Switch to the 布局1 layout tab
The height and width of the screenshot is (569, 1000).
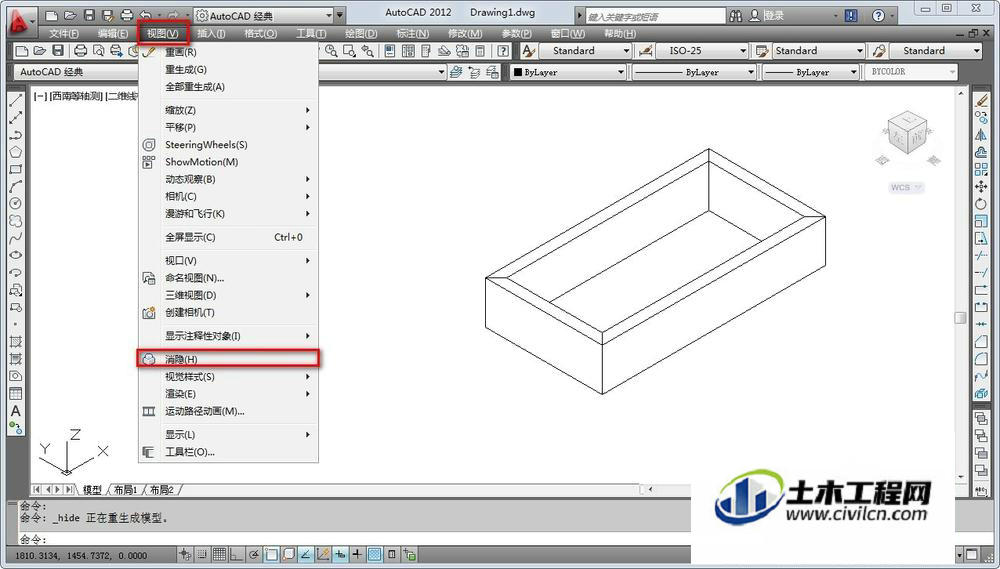click(x=126, y=490)
